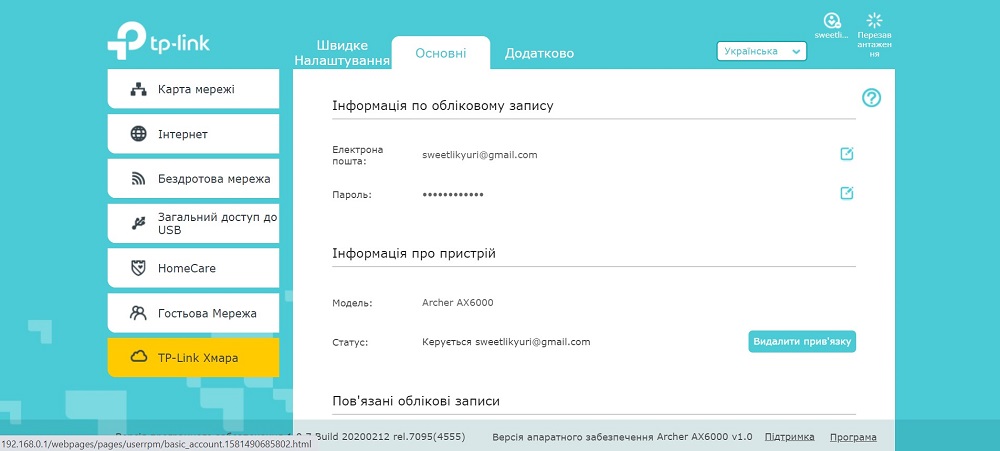The width and height of the screenshot is (1000, 451).
Task: Switch to the Додатково tab
Action: click(540, 54)
